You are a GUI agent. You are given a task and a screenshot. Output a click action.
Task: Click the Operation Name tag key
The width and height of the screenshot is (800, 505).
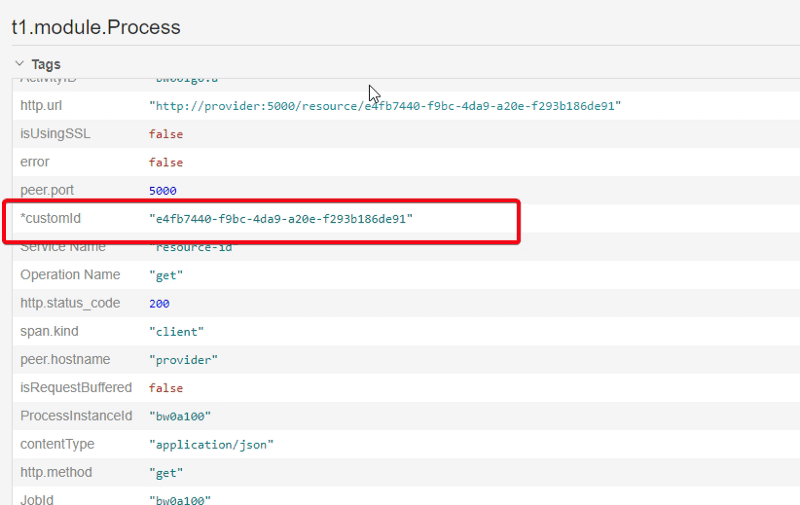pos(70,274)
